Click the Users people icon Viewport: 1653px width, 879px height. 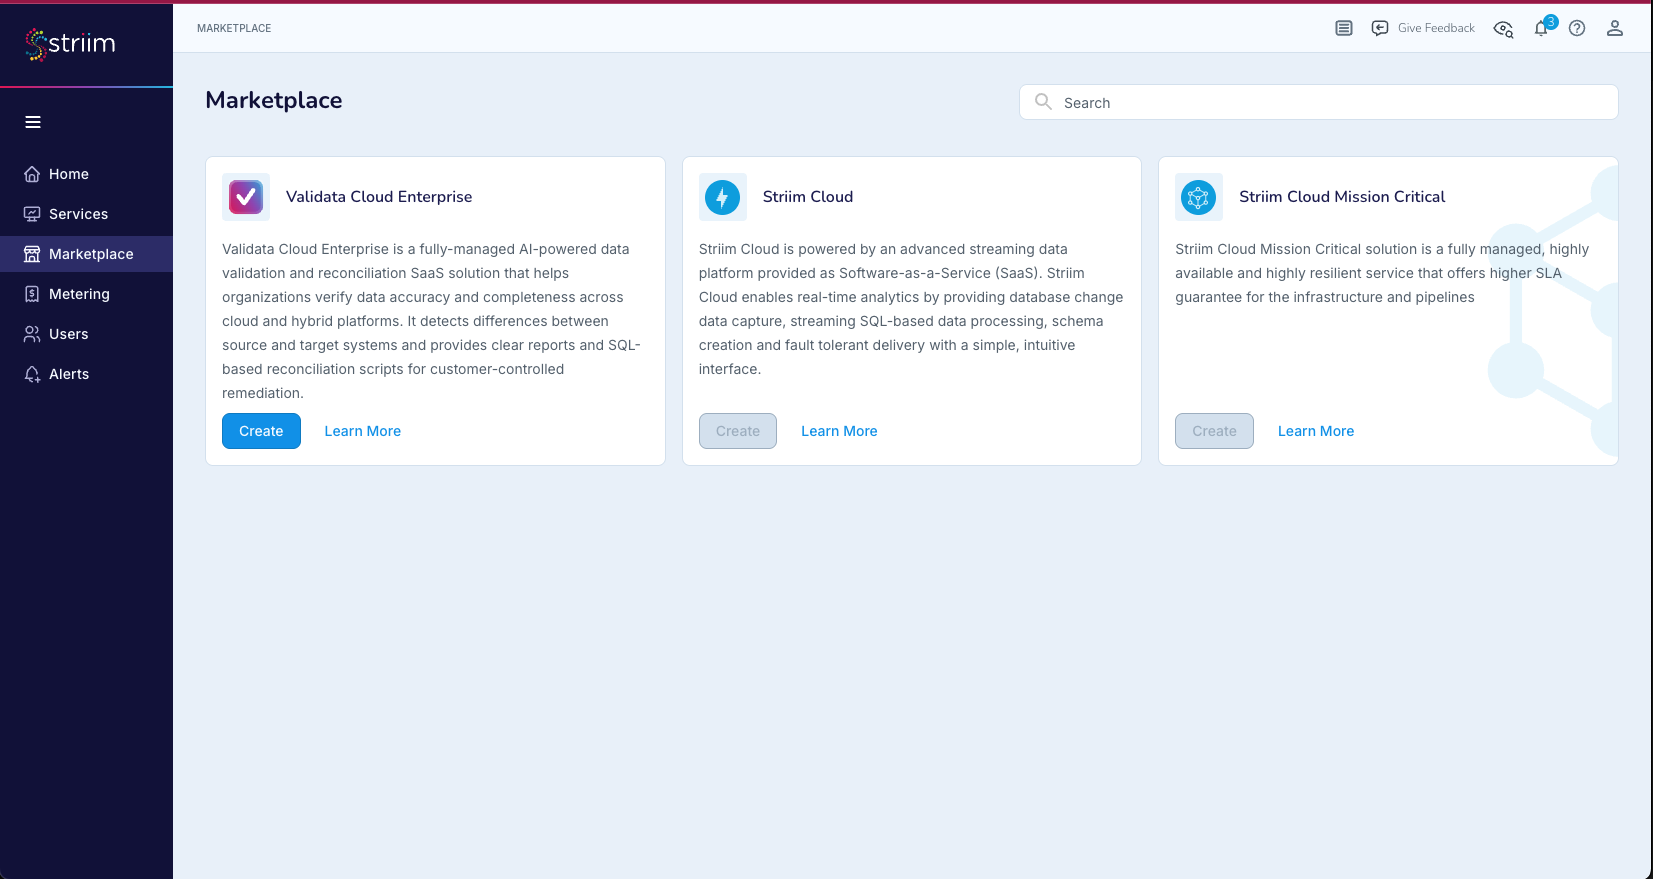click(32, 334)
